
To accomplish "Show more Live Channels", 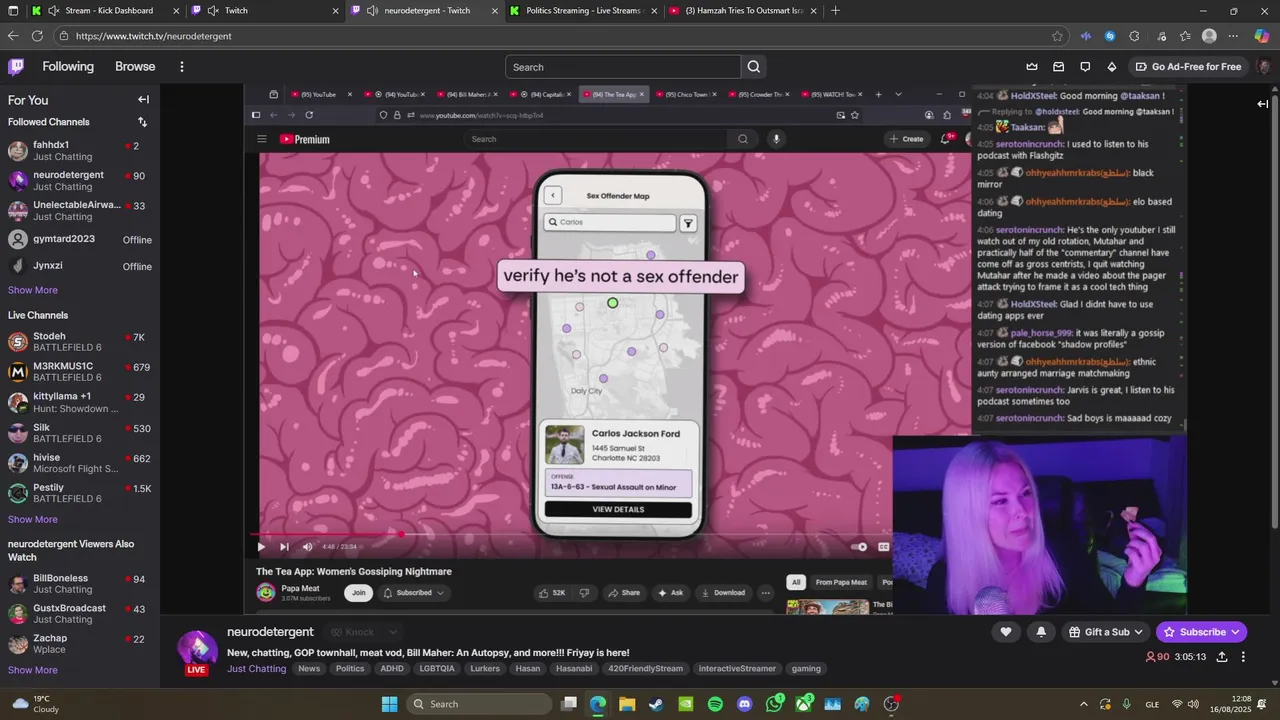I will coord(33,519).
